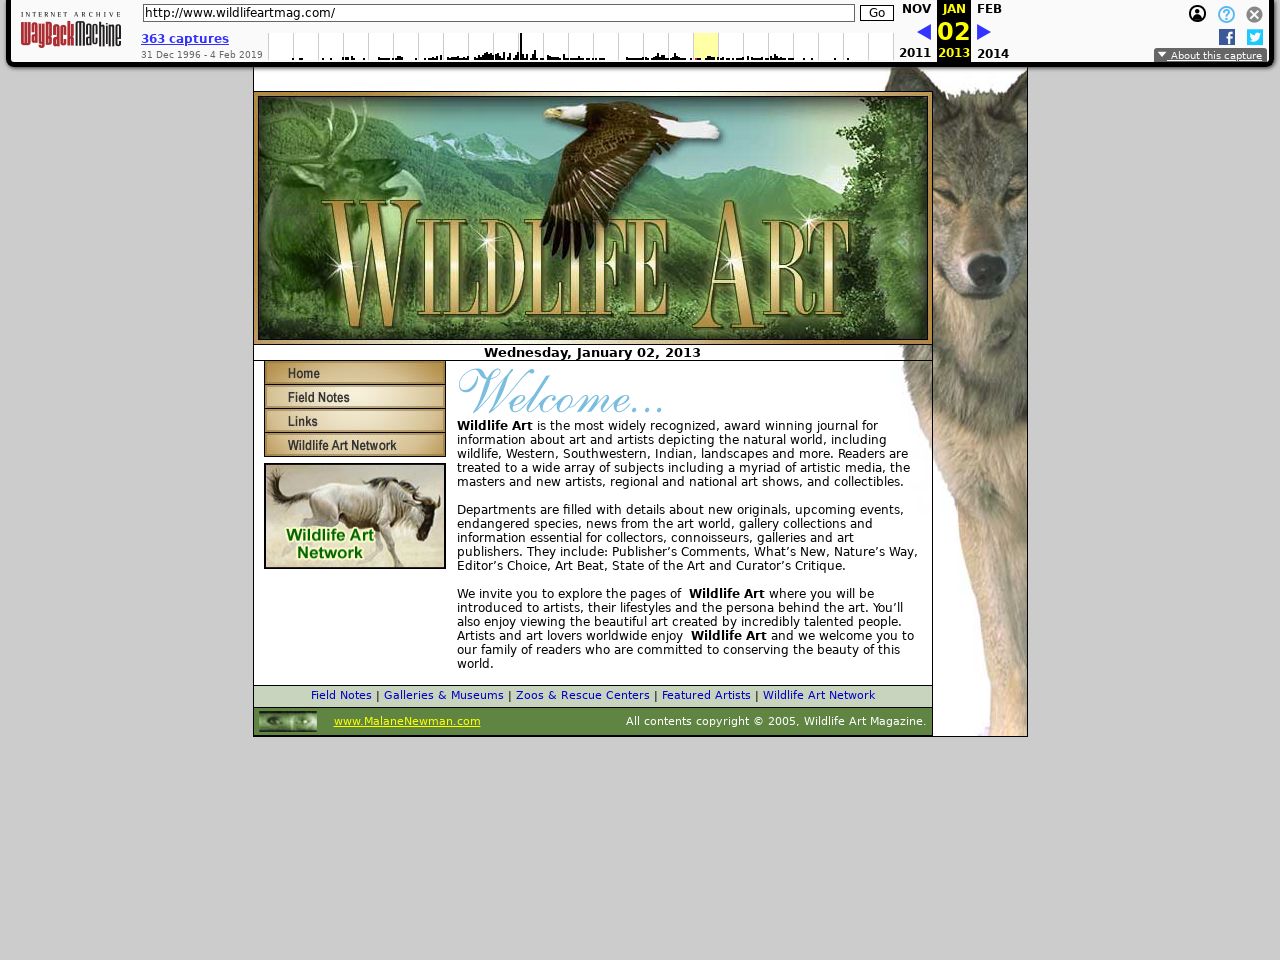Visit www.MalaneNewman.com link
Image resolution: width=1280 pixels, height=960 pixels.
(x=407, y=721)
